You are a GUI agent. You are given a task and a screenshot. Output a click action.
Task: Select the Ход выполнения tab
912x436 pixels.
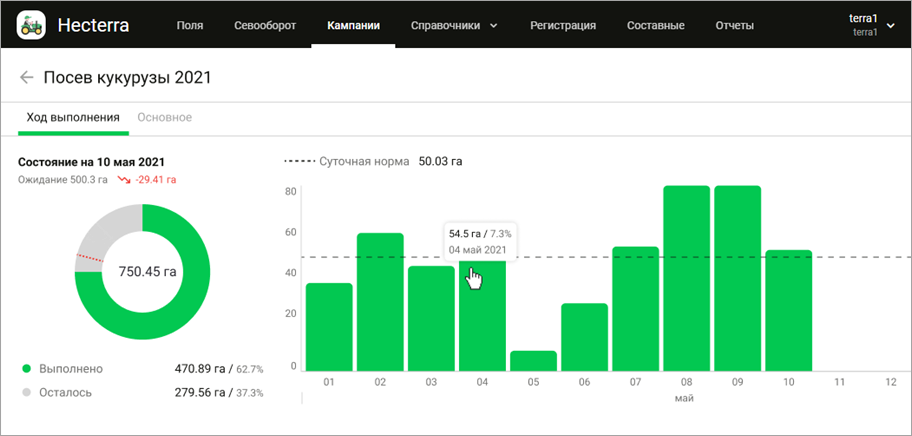click(73, 117)
